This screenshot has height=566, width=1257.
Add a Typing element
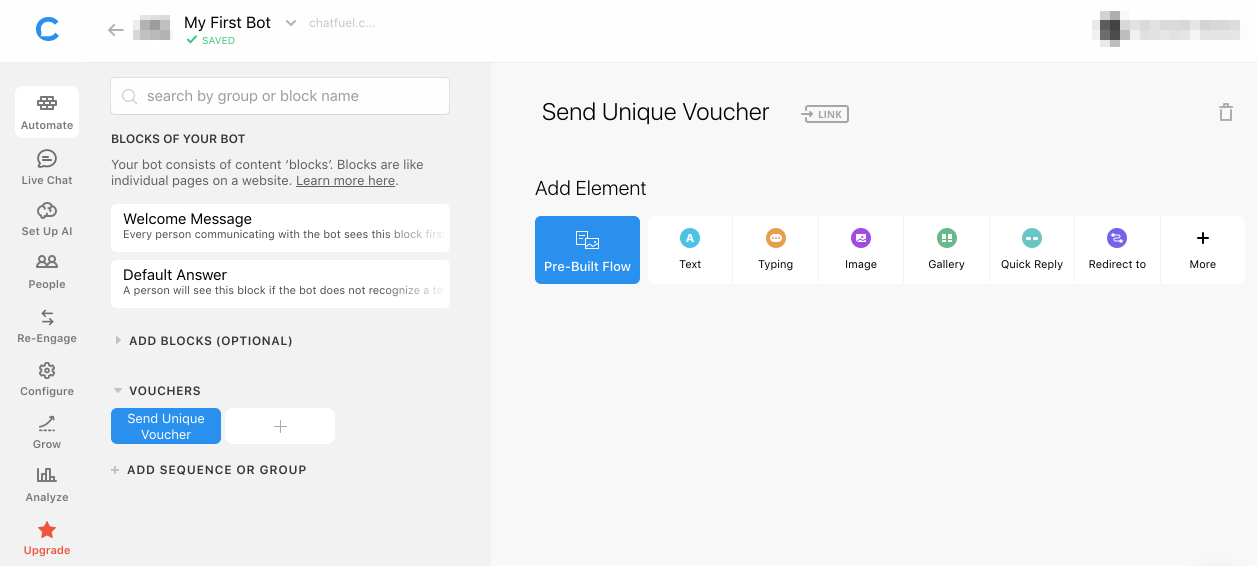click(775, 250)
